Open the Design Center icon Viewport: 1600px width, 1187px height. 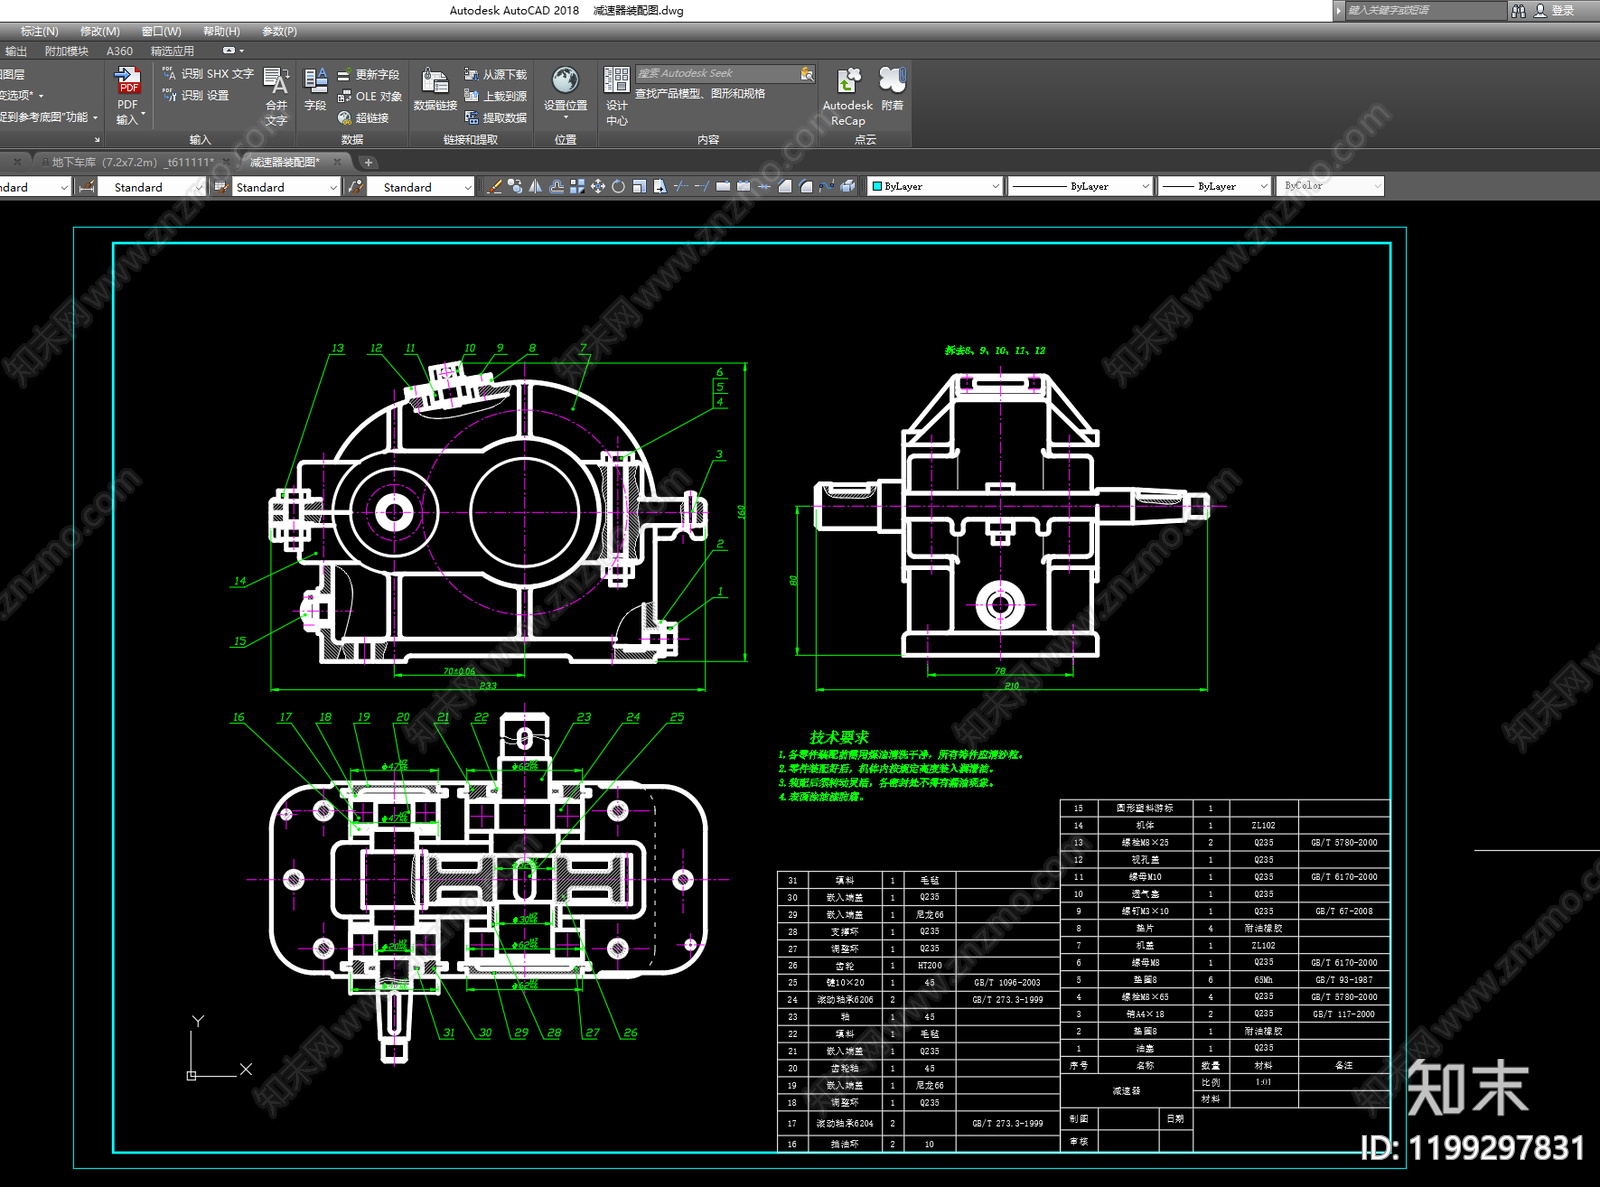617,81
